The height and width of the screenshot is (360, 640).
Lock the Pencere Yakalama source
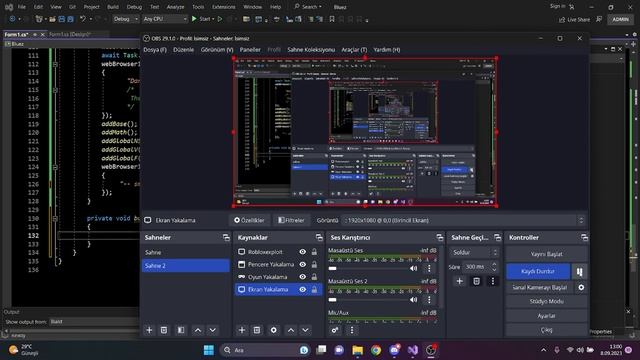314,264
